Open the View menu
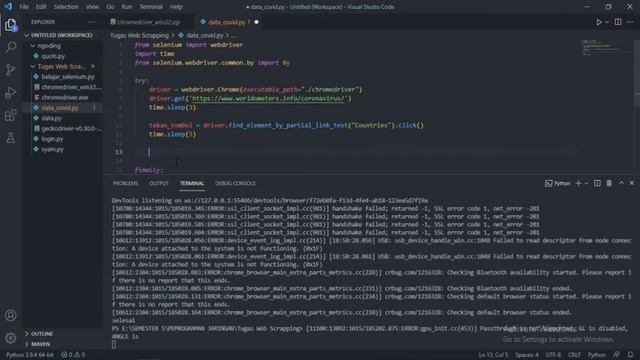 92,7
